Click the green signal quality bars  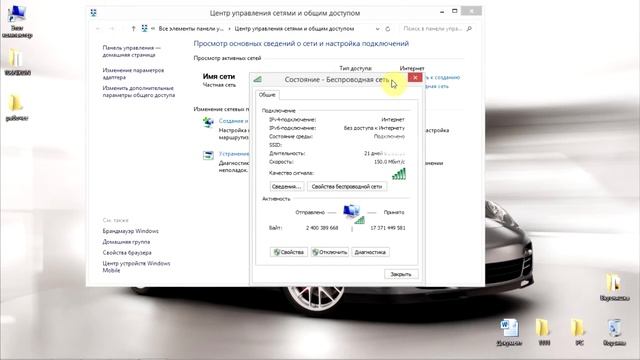point(399,174)
